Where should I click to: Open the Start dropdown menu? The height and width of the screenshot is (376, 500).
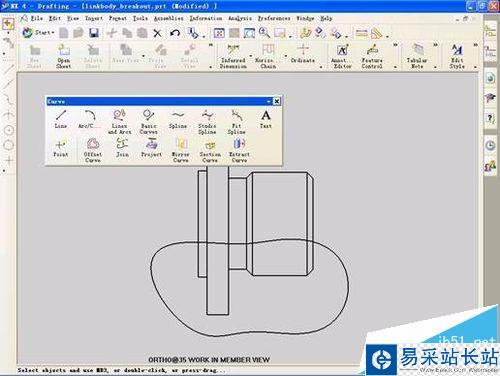coord(38,33)
